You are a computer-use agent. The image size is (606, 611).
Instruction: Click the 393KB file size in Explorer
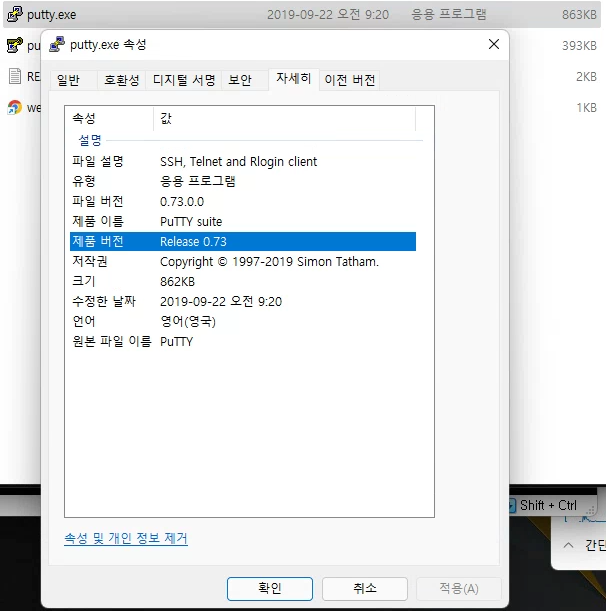(x=579, y=46)
